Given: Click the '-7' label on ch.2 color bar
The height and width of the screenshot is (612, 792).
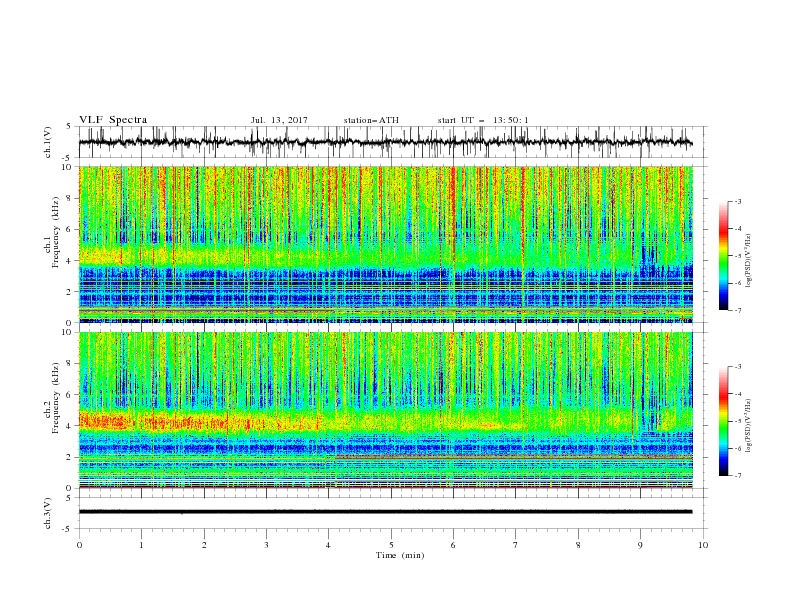Looking at the screenshot, I should pyautogui.click(x=737, y=476).
